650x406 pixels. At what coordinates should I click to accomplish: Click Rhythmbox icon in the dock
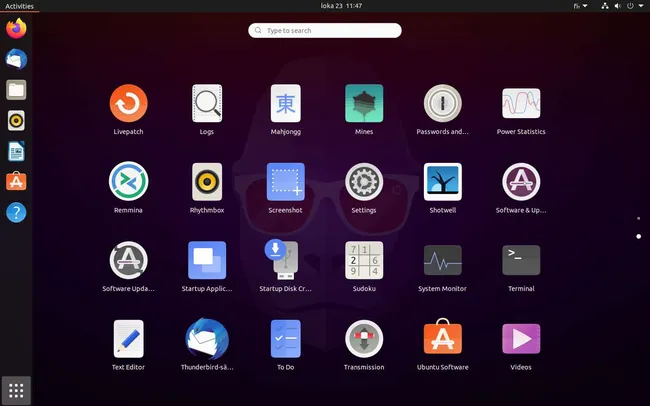tap(16, 121)
